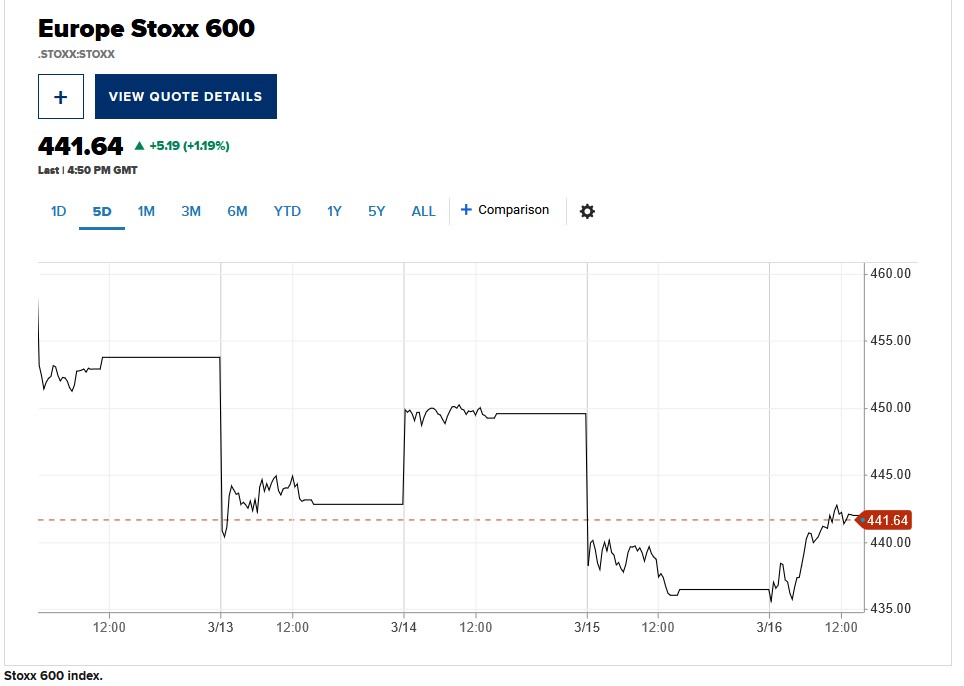Select the 5D time range tab
The width and height of the screenshot is (964, 686).
102,211
